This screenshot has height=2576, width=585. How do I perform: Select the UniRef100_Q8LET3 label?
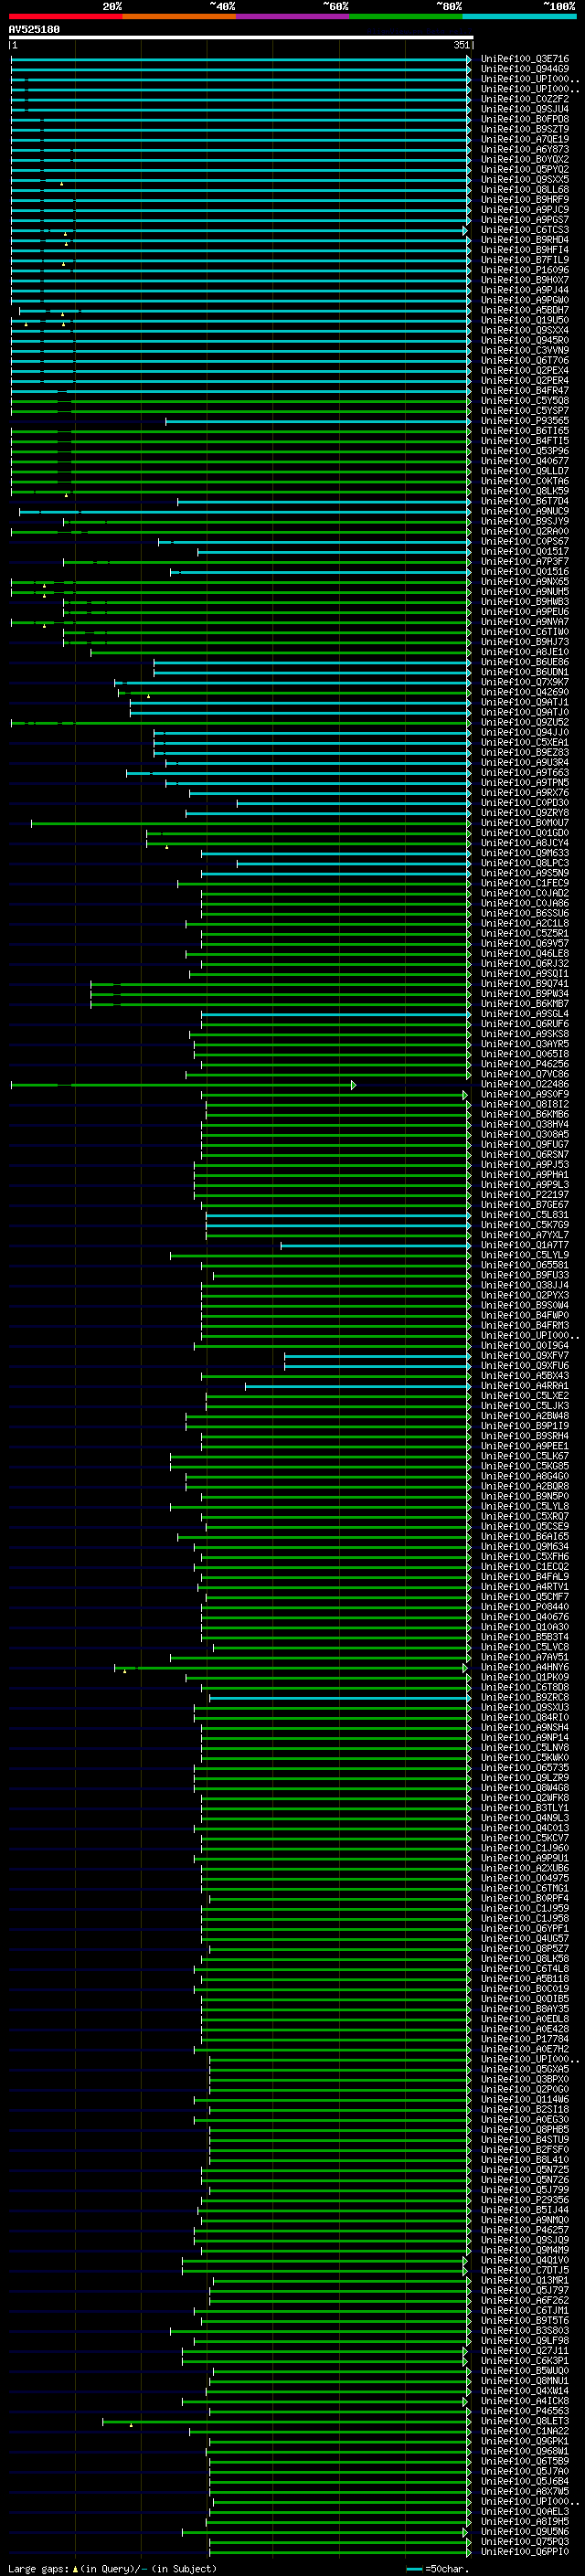coord(525,2421)
